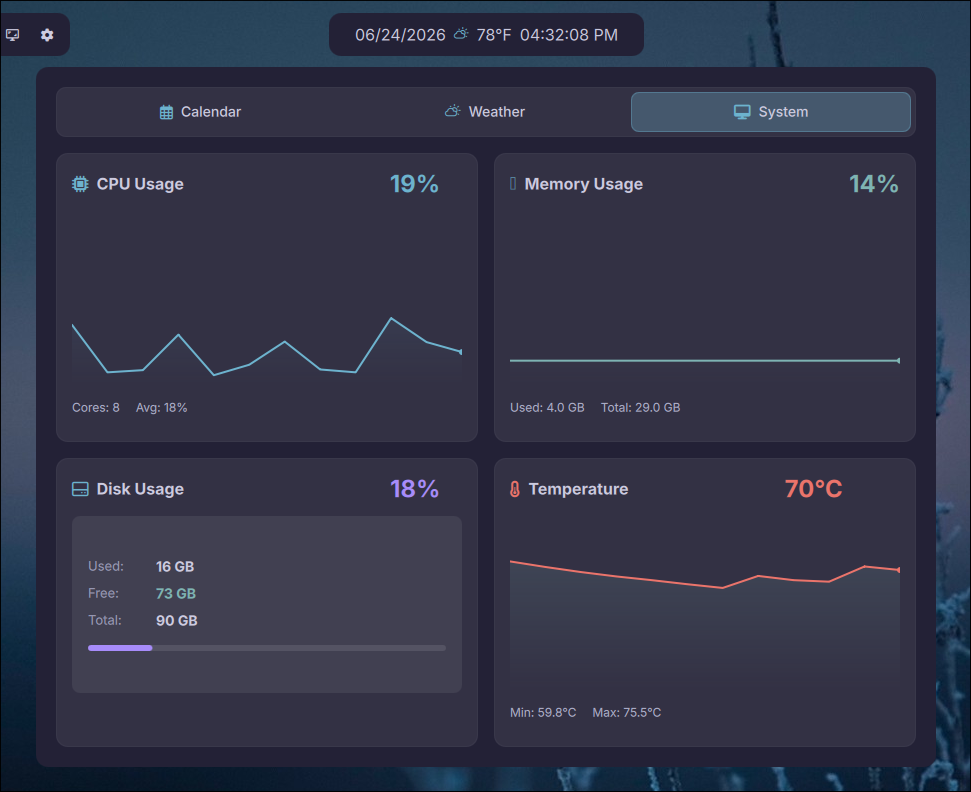Image resolution: width=971 pixels, height=792 pixels.
Task: Click the Temperature title
Action: coord(578,489)
